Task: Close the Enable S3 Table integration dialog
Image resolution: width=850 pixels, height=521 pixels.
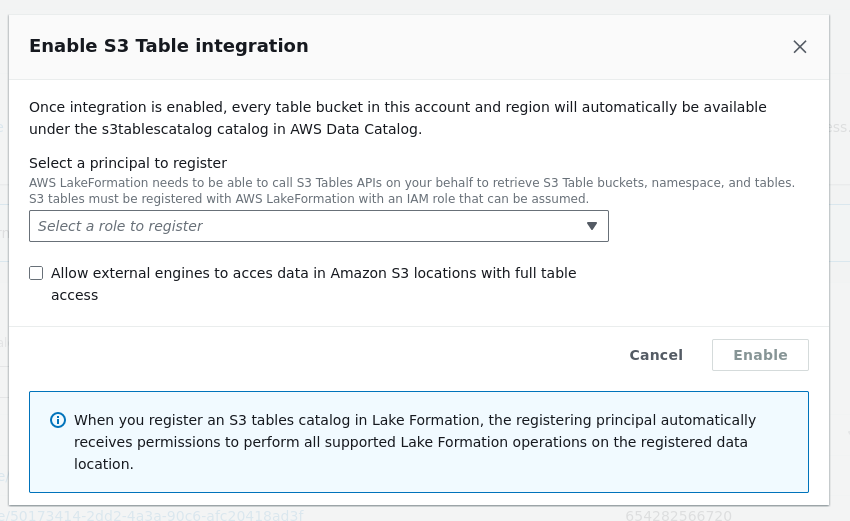Action: (x=800, y=47)
